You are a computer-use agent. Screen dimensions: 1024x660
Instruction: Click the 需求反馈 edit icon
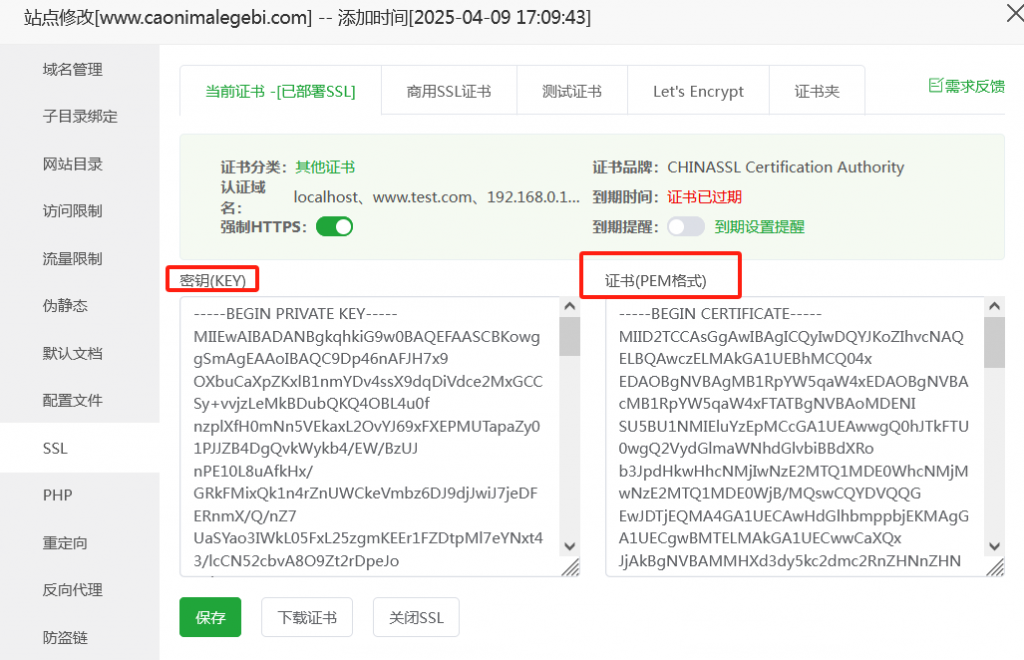(936, 86)
